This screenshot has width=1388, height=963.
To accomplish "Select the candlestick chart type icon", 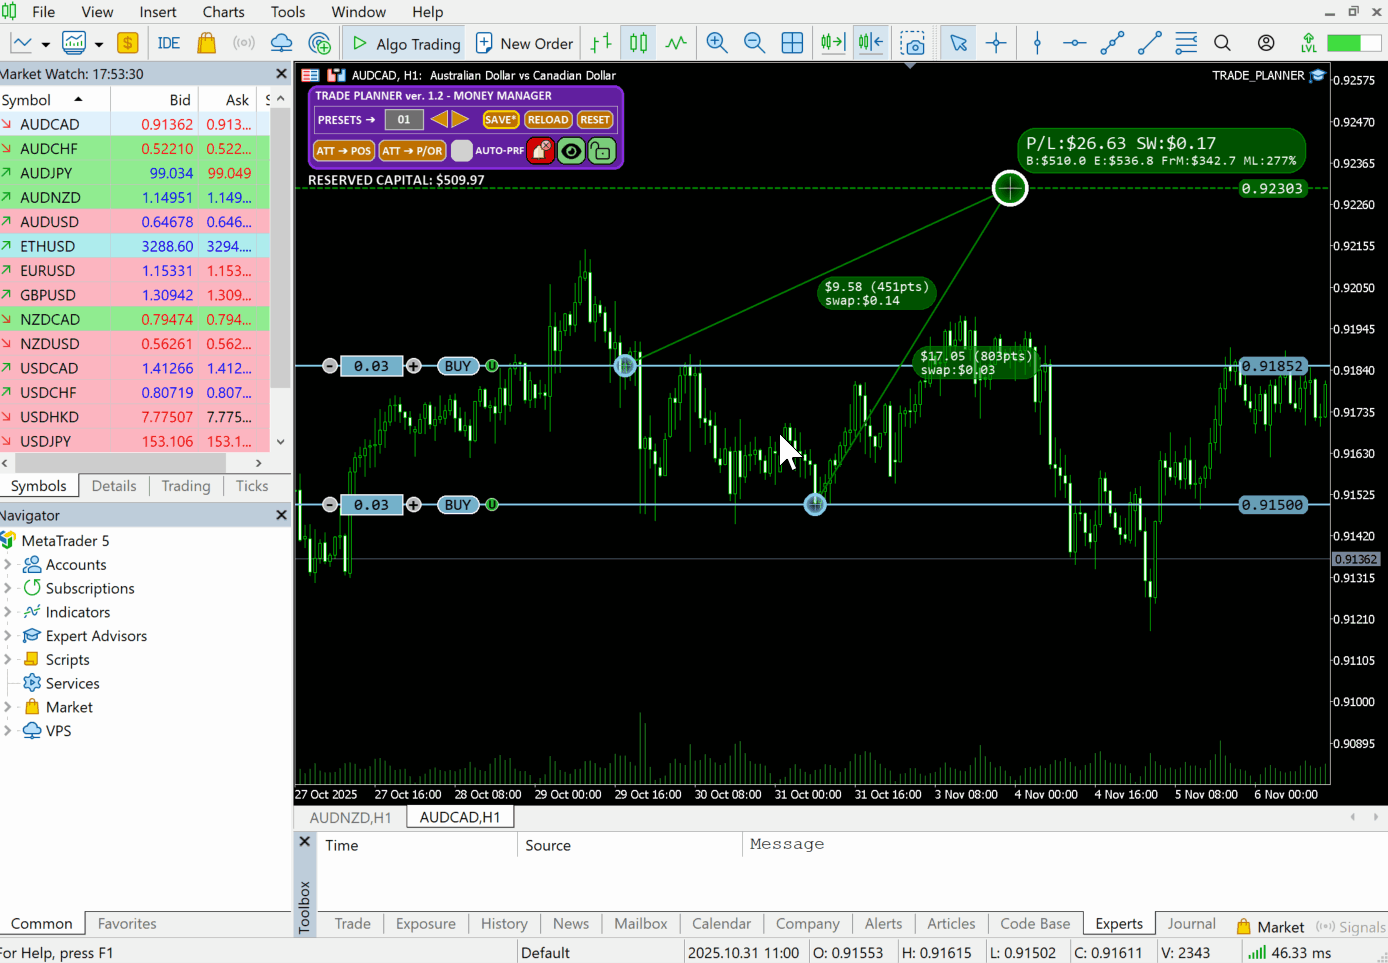I will (x=637, y=43).
